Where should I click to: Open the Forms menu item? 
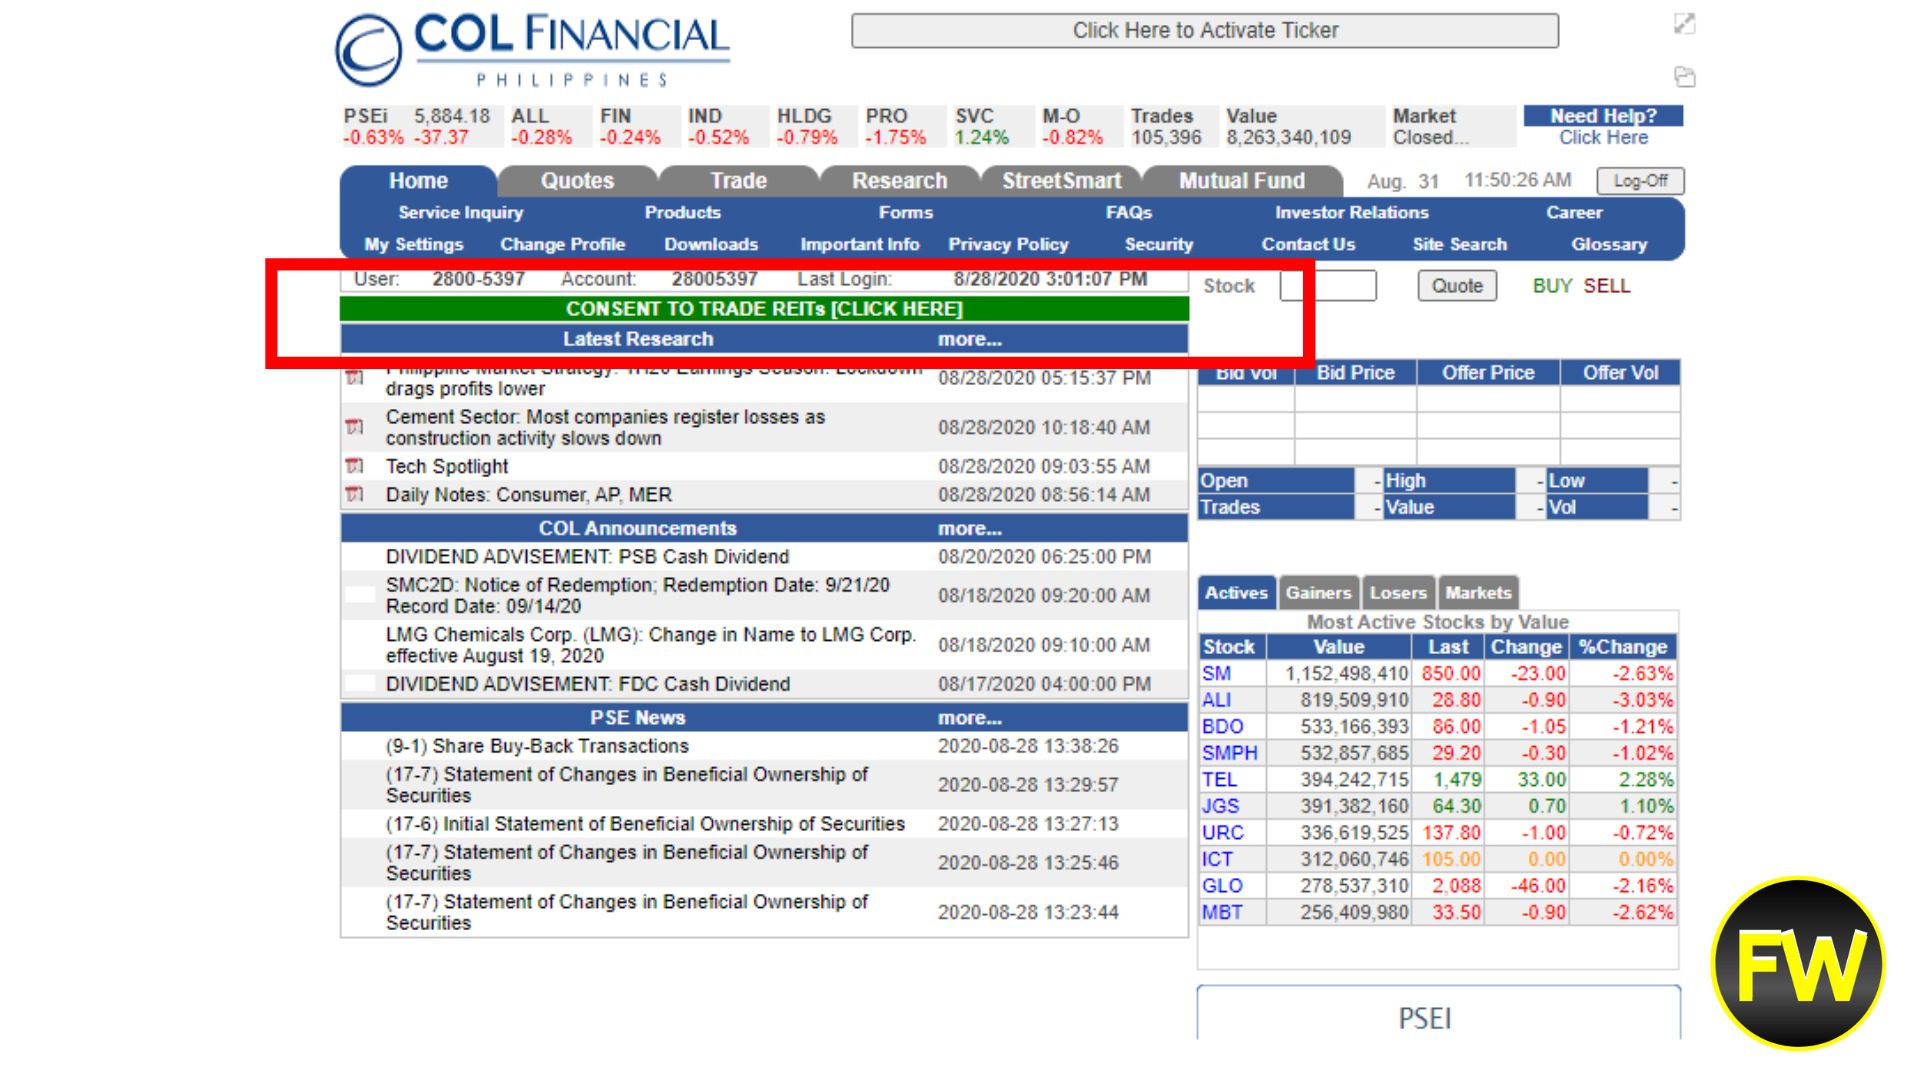click(x=906, y=213)
